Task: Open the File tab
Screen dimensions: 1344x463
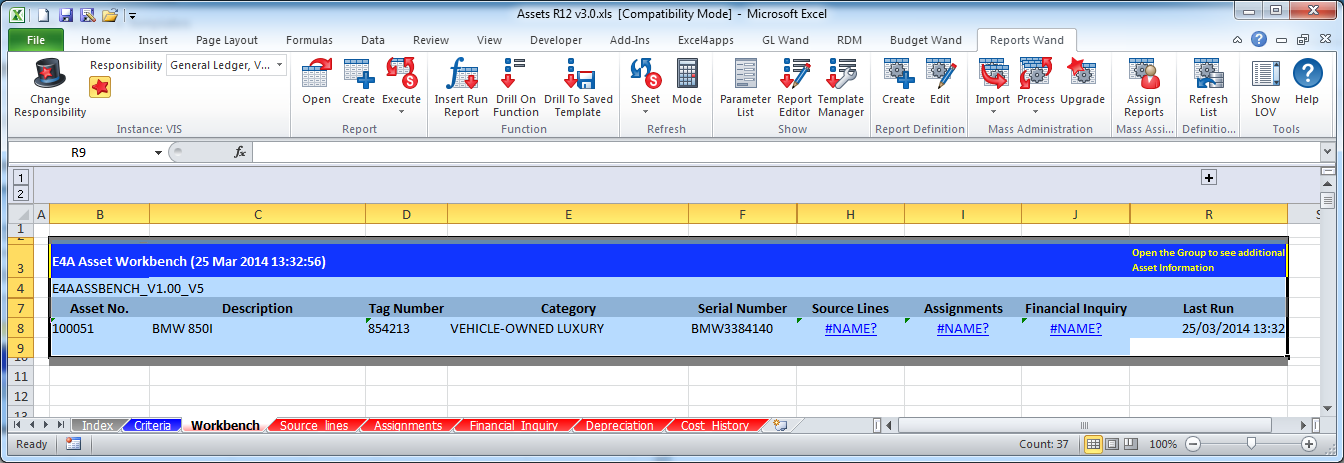Action: (x=35, y=40)
